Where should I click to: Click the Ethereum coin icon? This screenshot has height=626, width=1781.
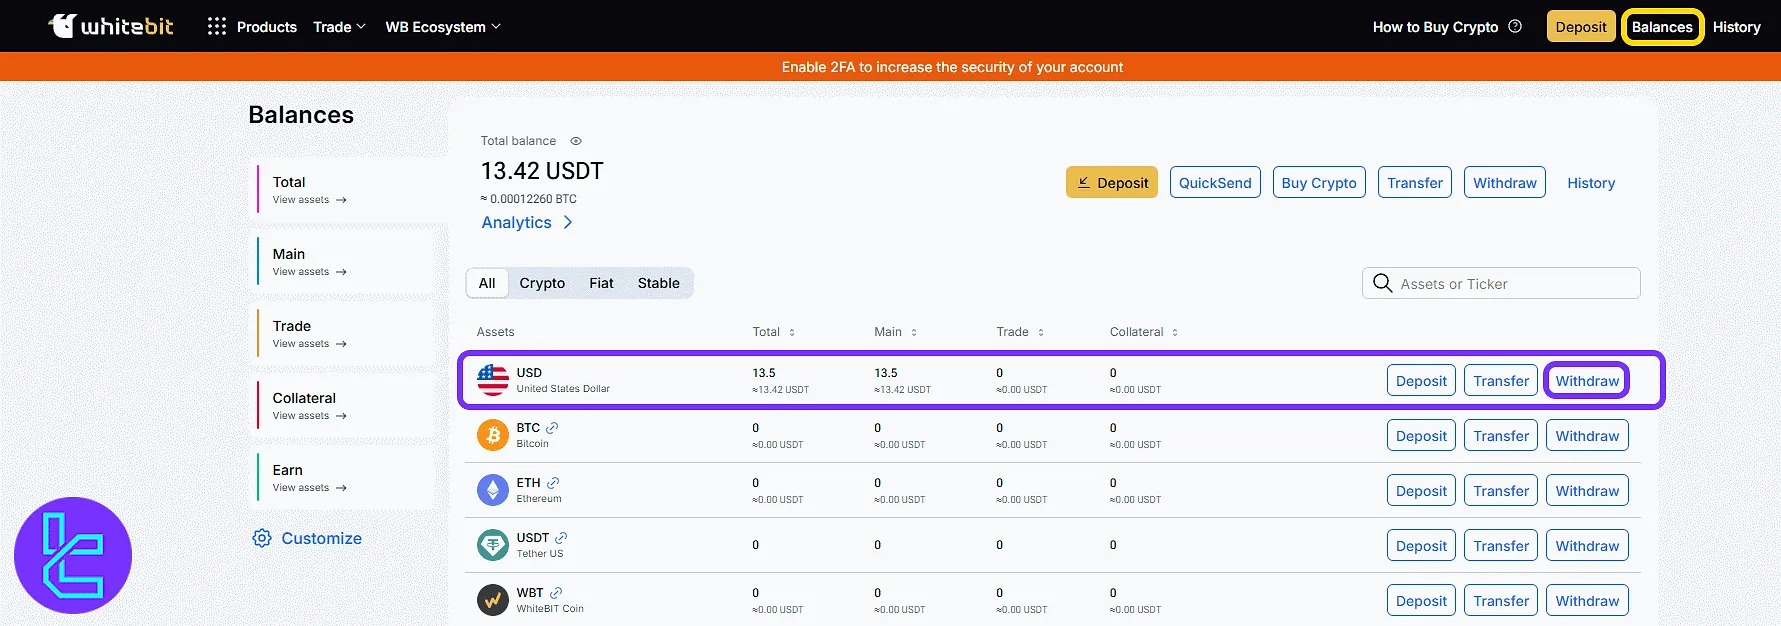(493, 490)
